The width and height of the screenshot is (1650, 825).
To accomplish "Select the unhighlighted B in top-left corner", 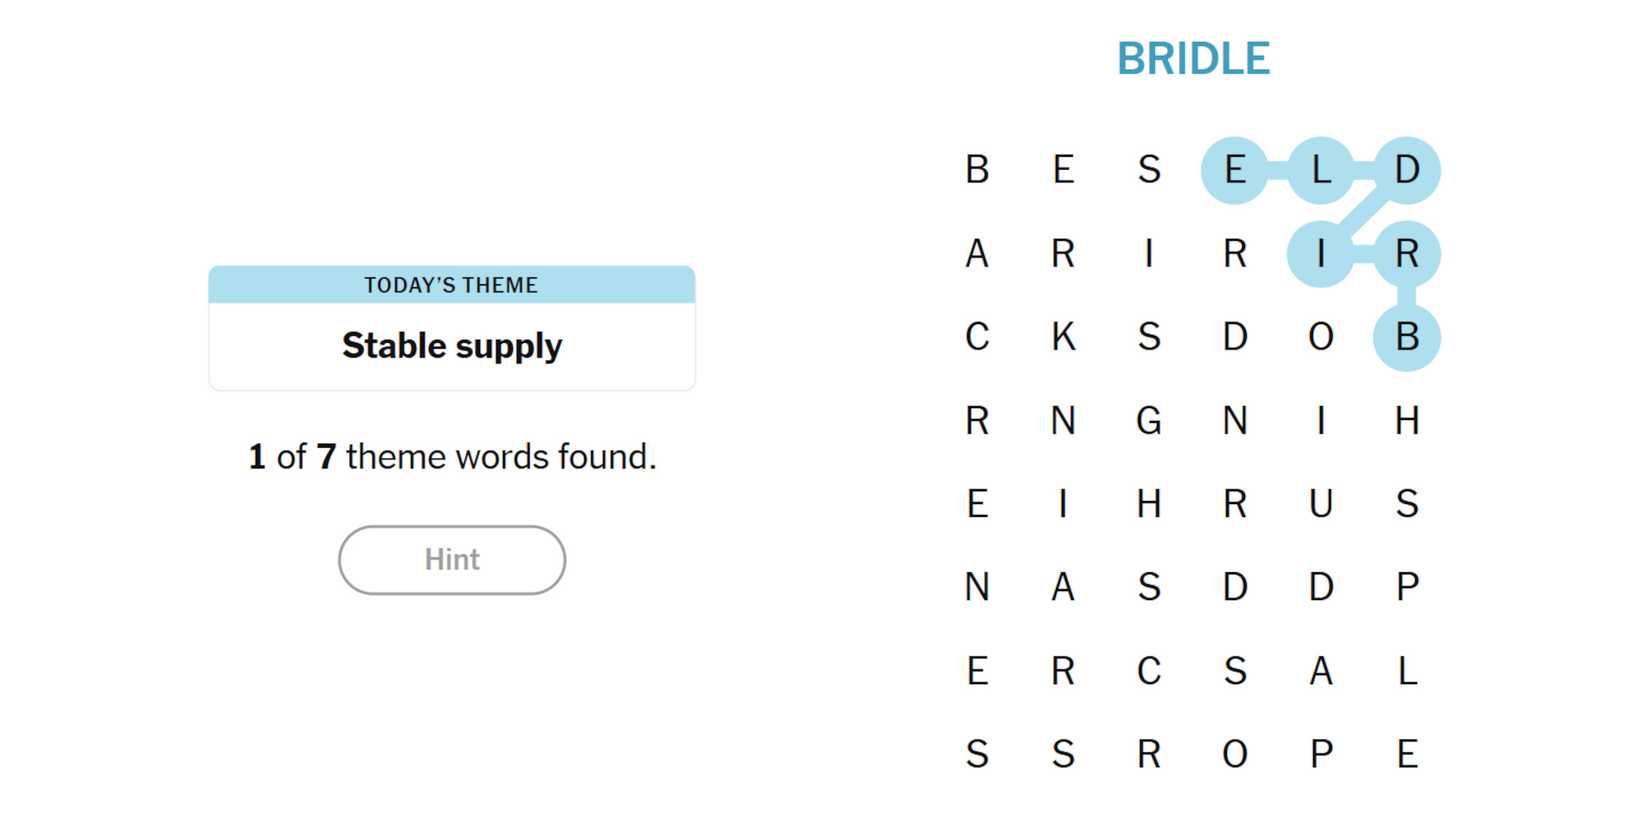I will 977,170.
